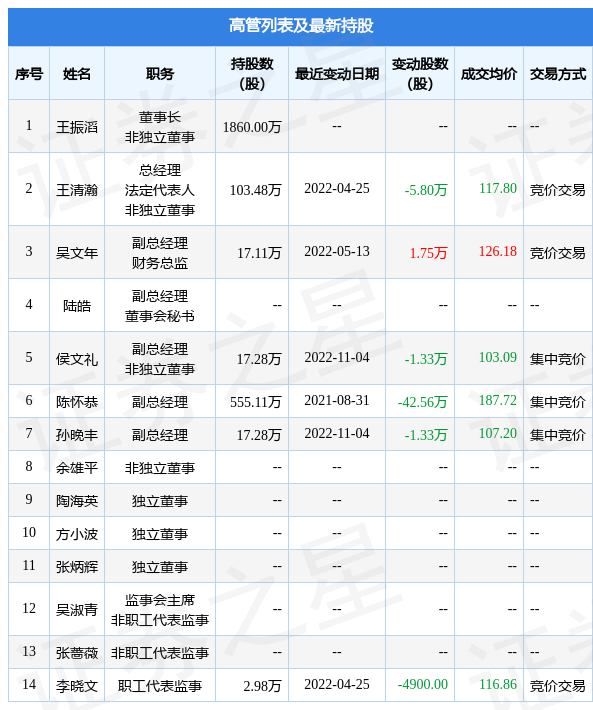Viewport: 593px width, 710px height.
Task: Select 陈怀恭 in the name column
Action: click(77, 402)
